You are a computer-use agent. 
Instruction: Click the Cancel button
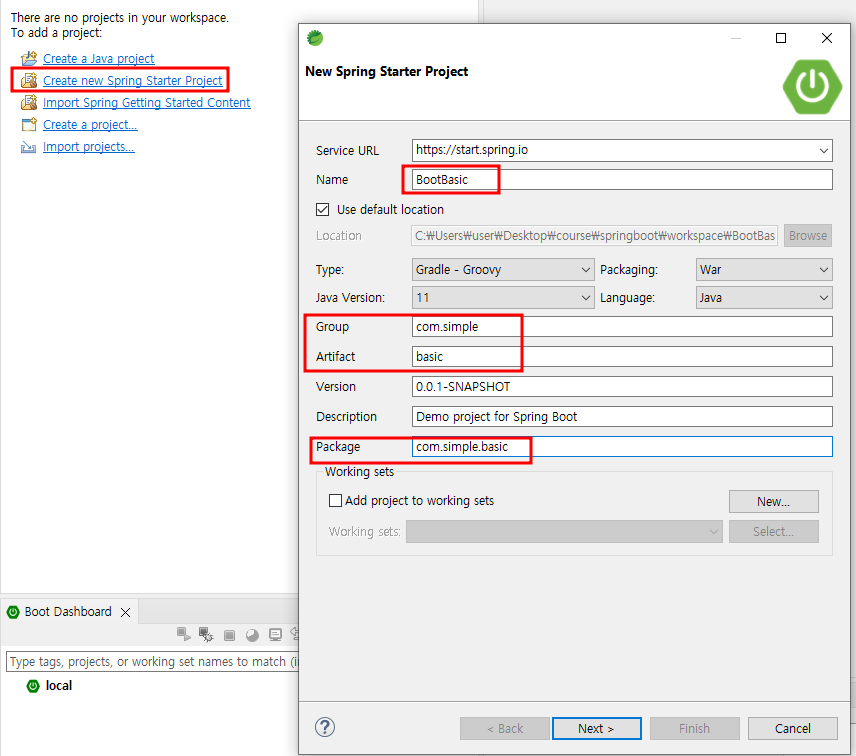coord(793,729)
